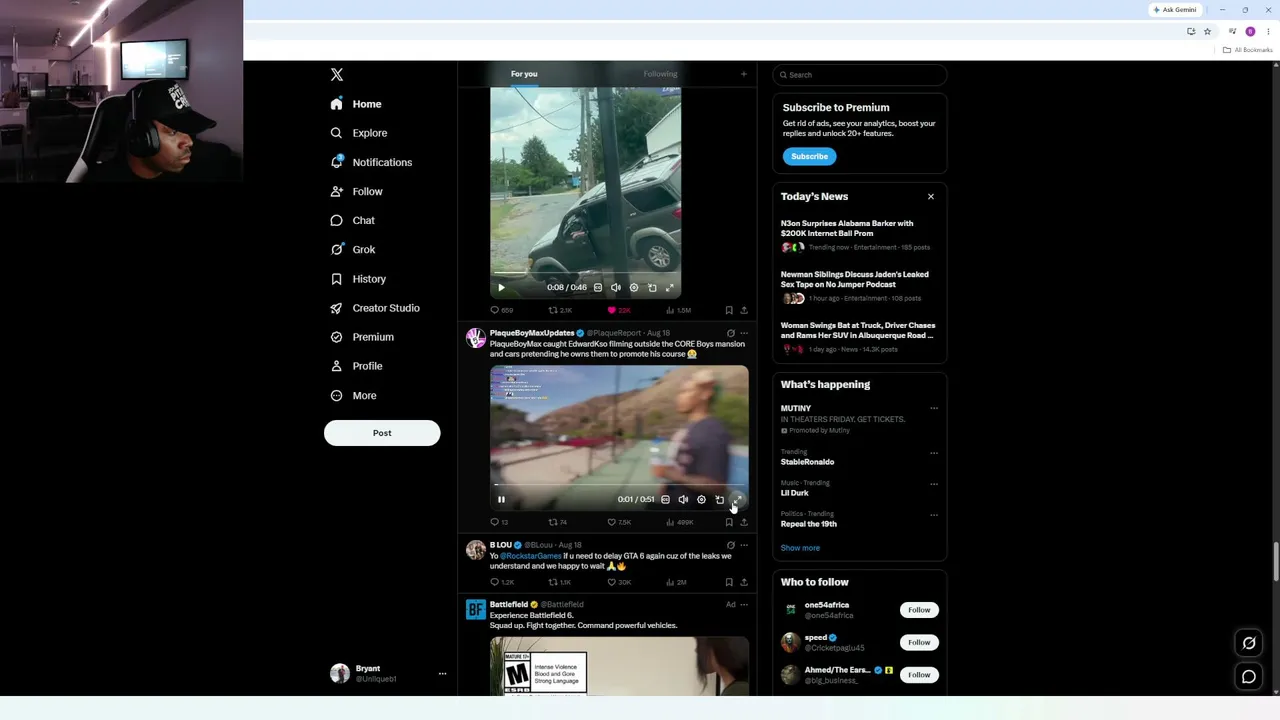Expand the More menu in the sidebar
This screenshot has height=720, width=1280.
[354, 395]
